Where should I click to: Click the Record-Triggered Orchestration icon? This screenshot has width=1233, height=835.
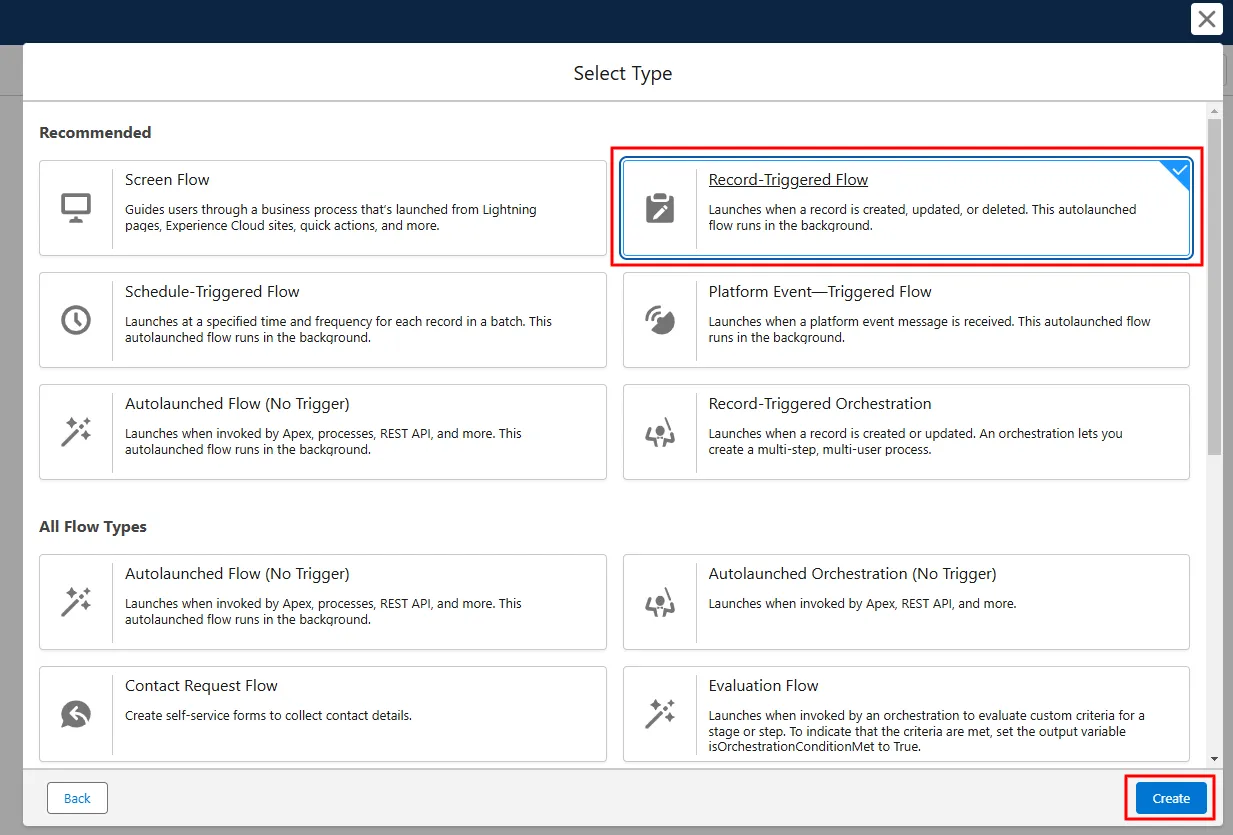[x=661, y=431]
